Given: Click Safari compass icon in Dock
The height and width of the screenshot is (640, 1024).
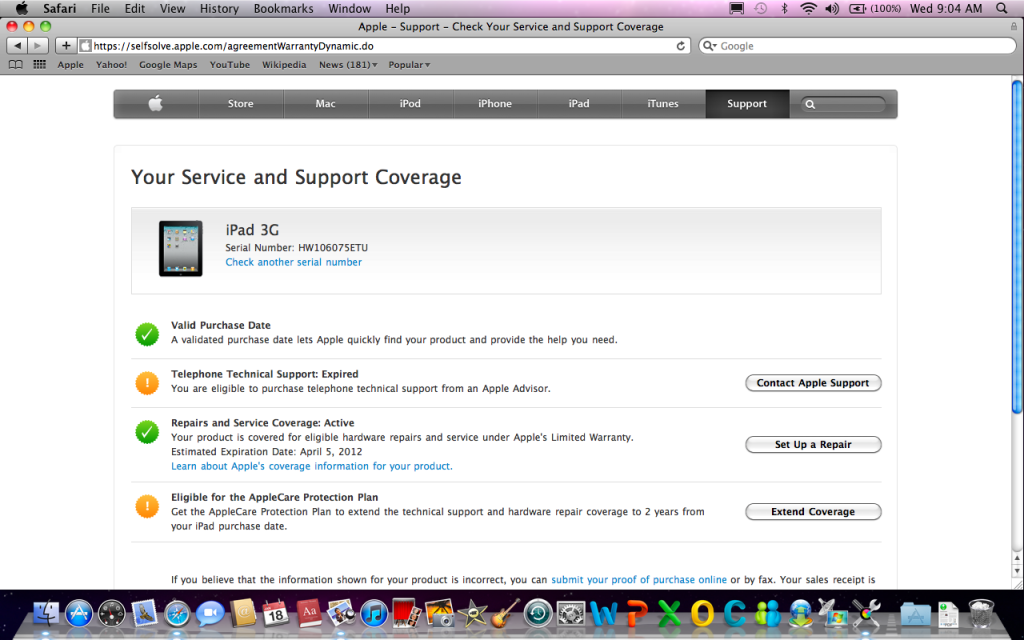Looking at the screenshot, I should 177,614.
